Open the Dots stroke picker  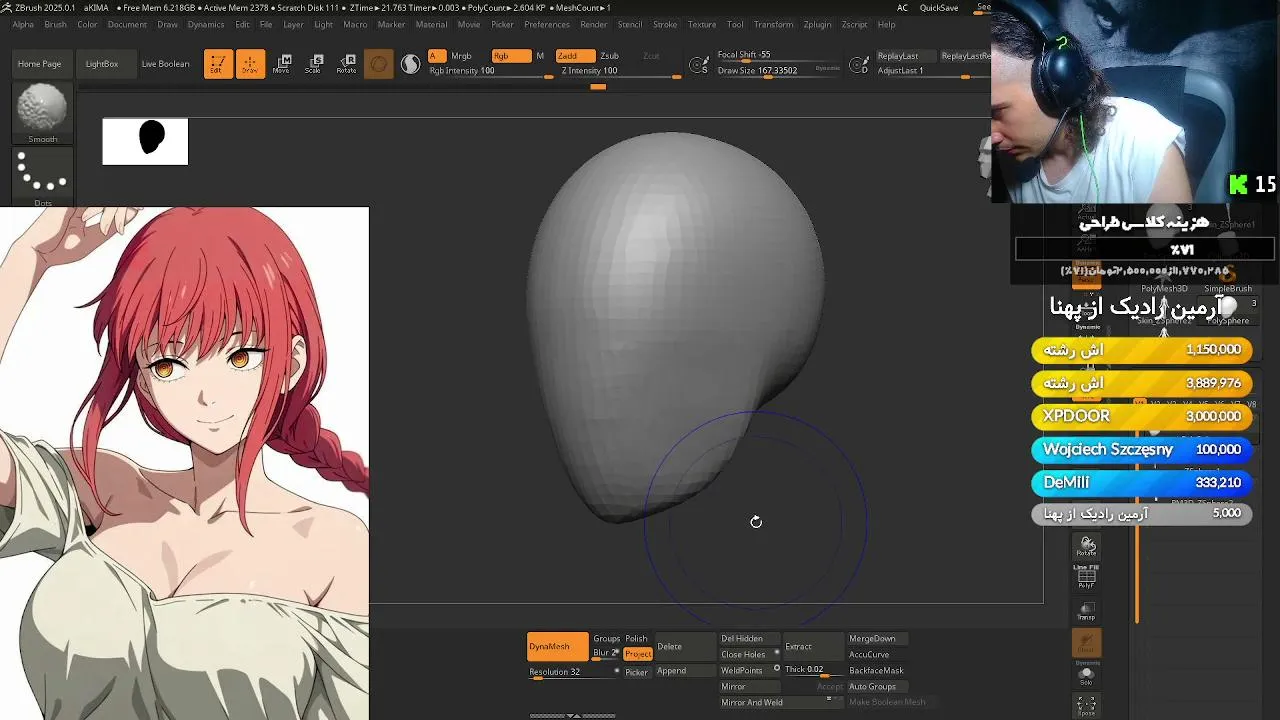42,177
